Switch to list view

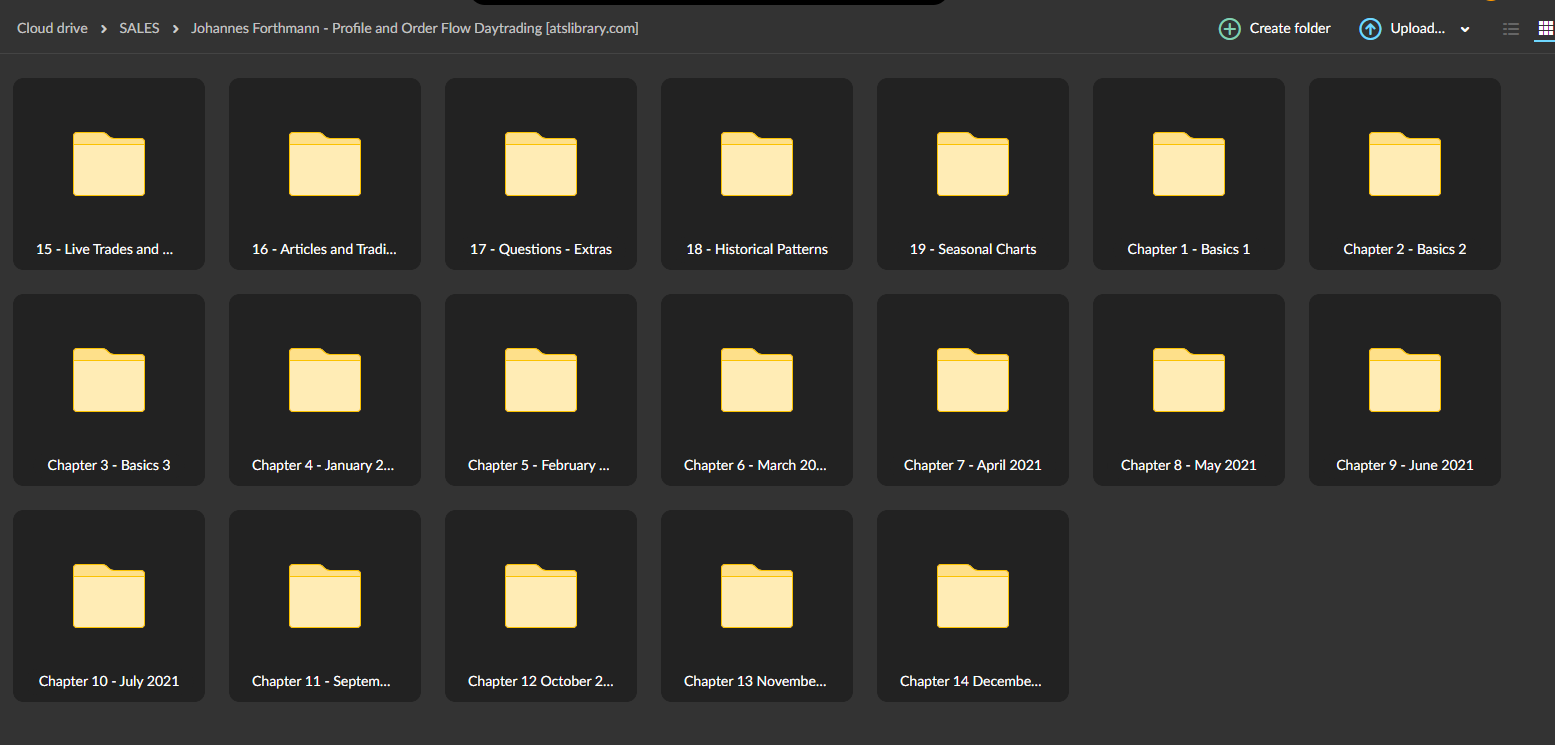(1511, 29)
